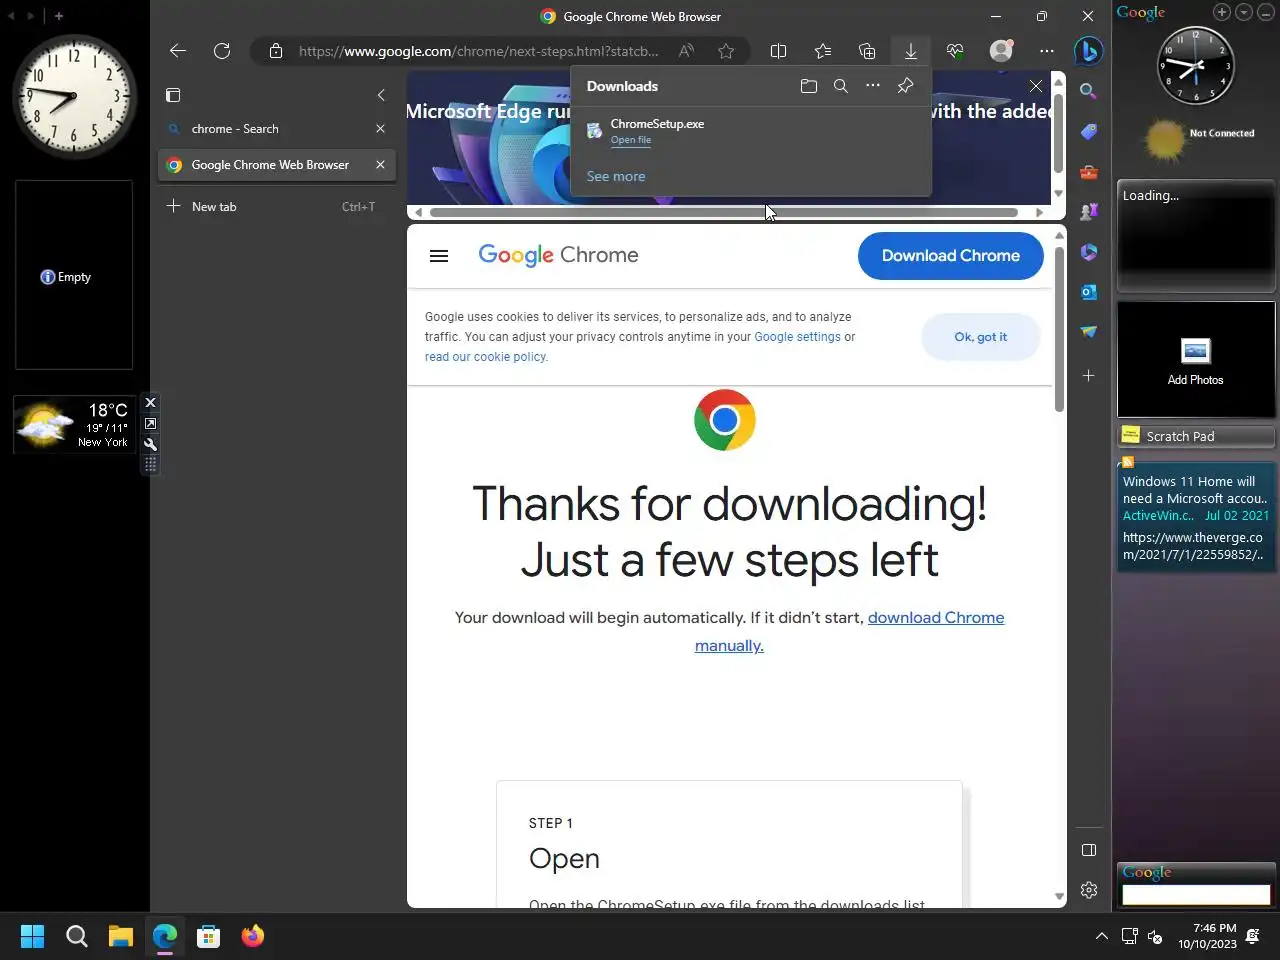Turn on Read aloud in address bar

pyautogui.click(x=686, y=51)
